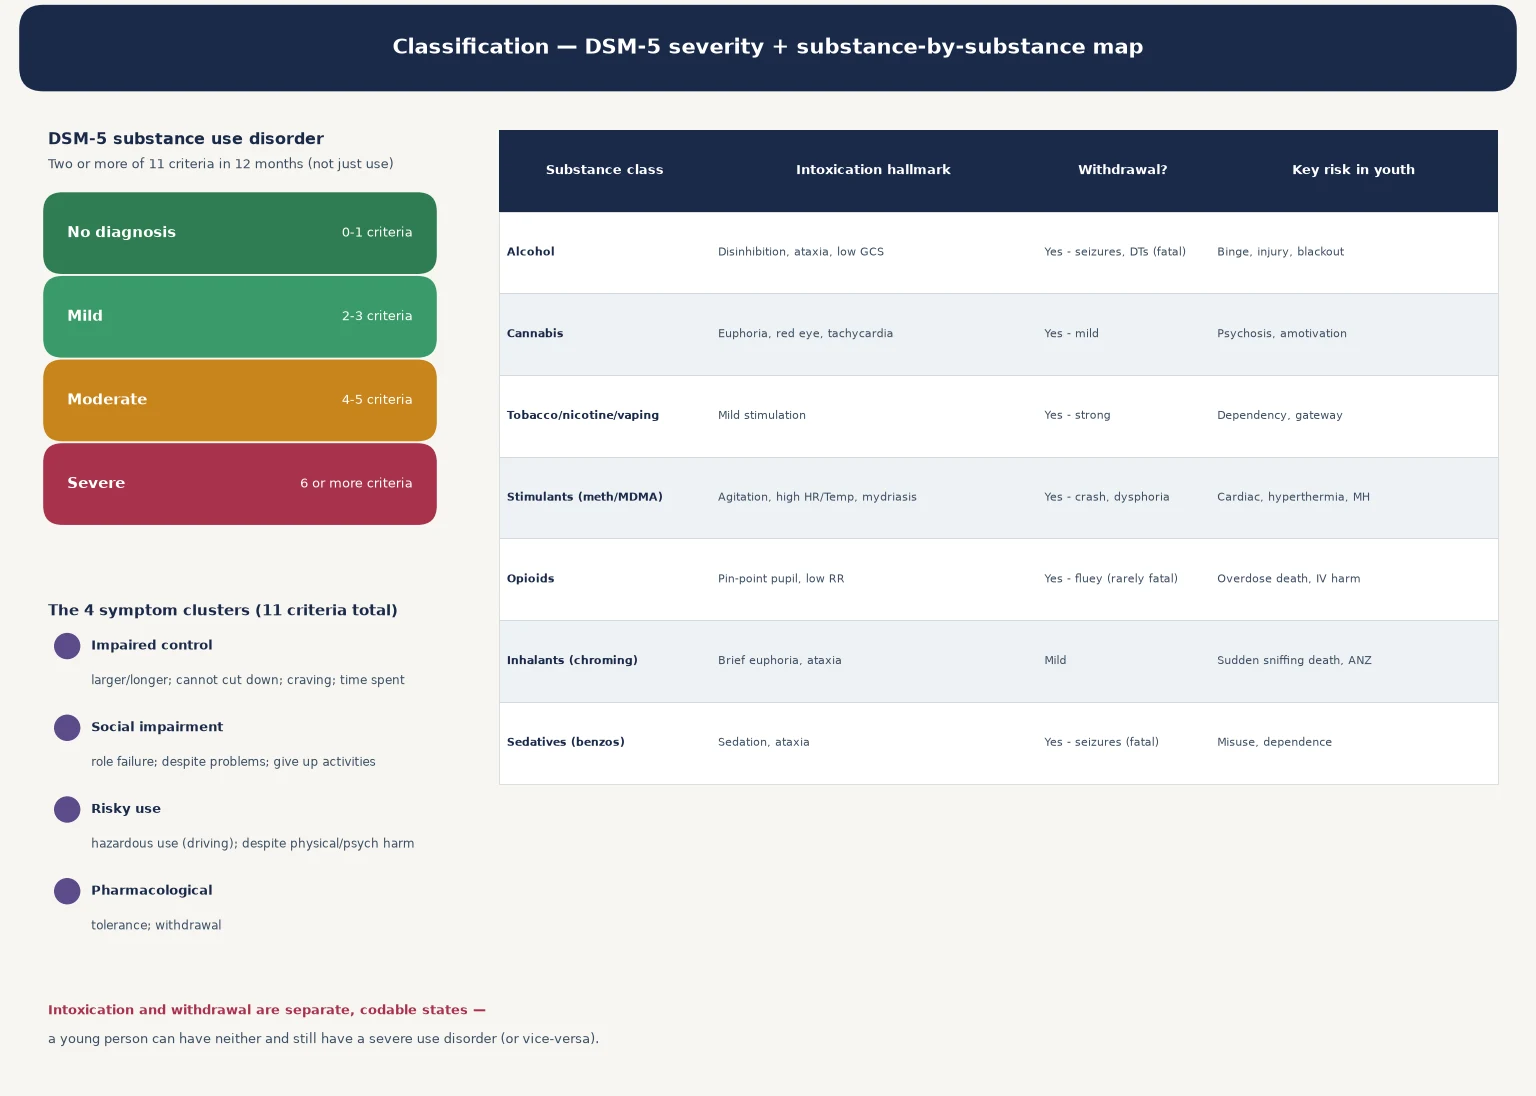Click the Opioids row label
The height and width of the screenshot is (1096, 1536).
coord(530,579)
